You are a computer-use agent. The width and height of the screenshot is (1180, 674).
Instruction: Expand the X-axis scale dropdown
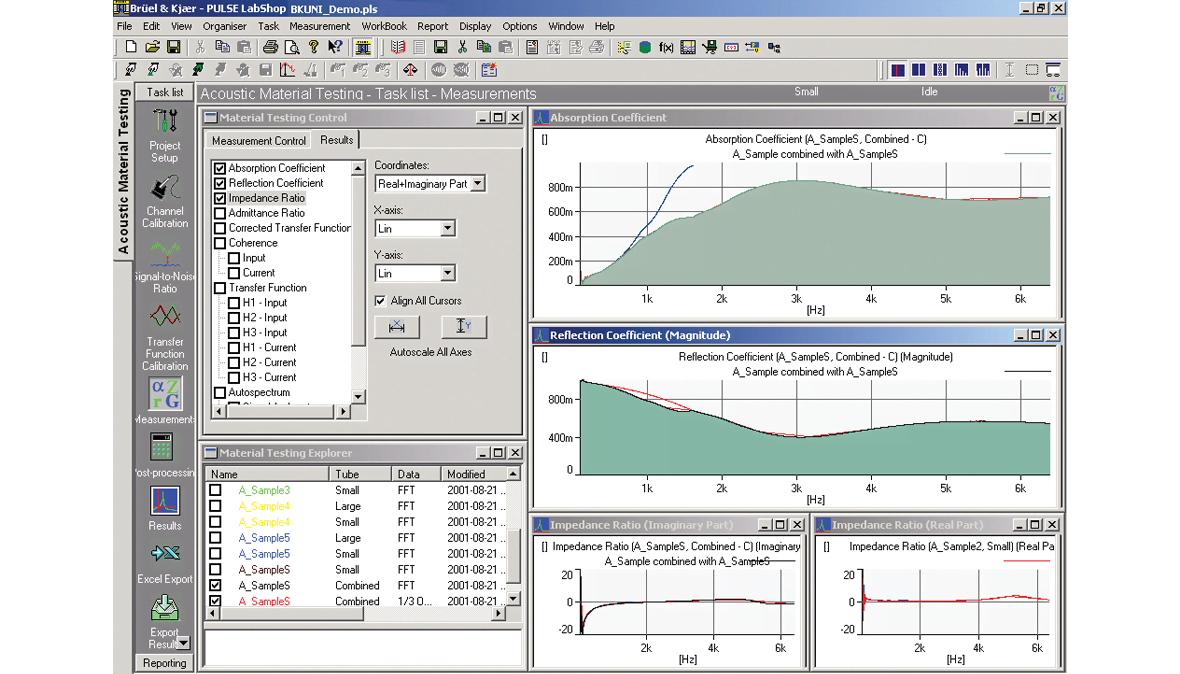[x=447, y=229]
